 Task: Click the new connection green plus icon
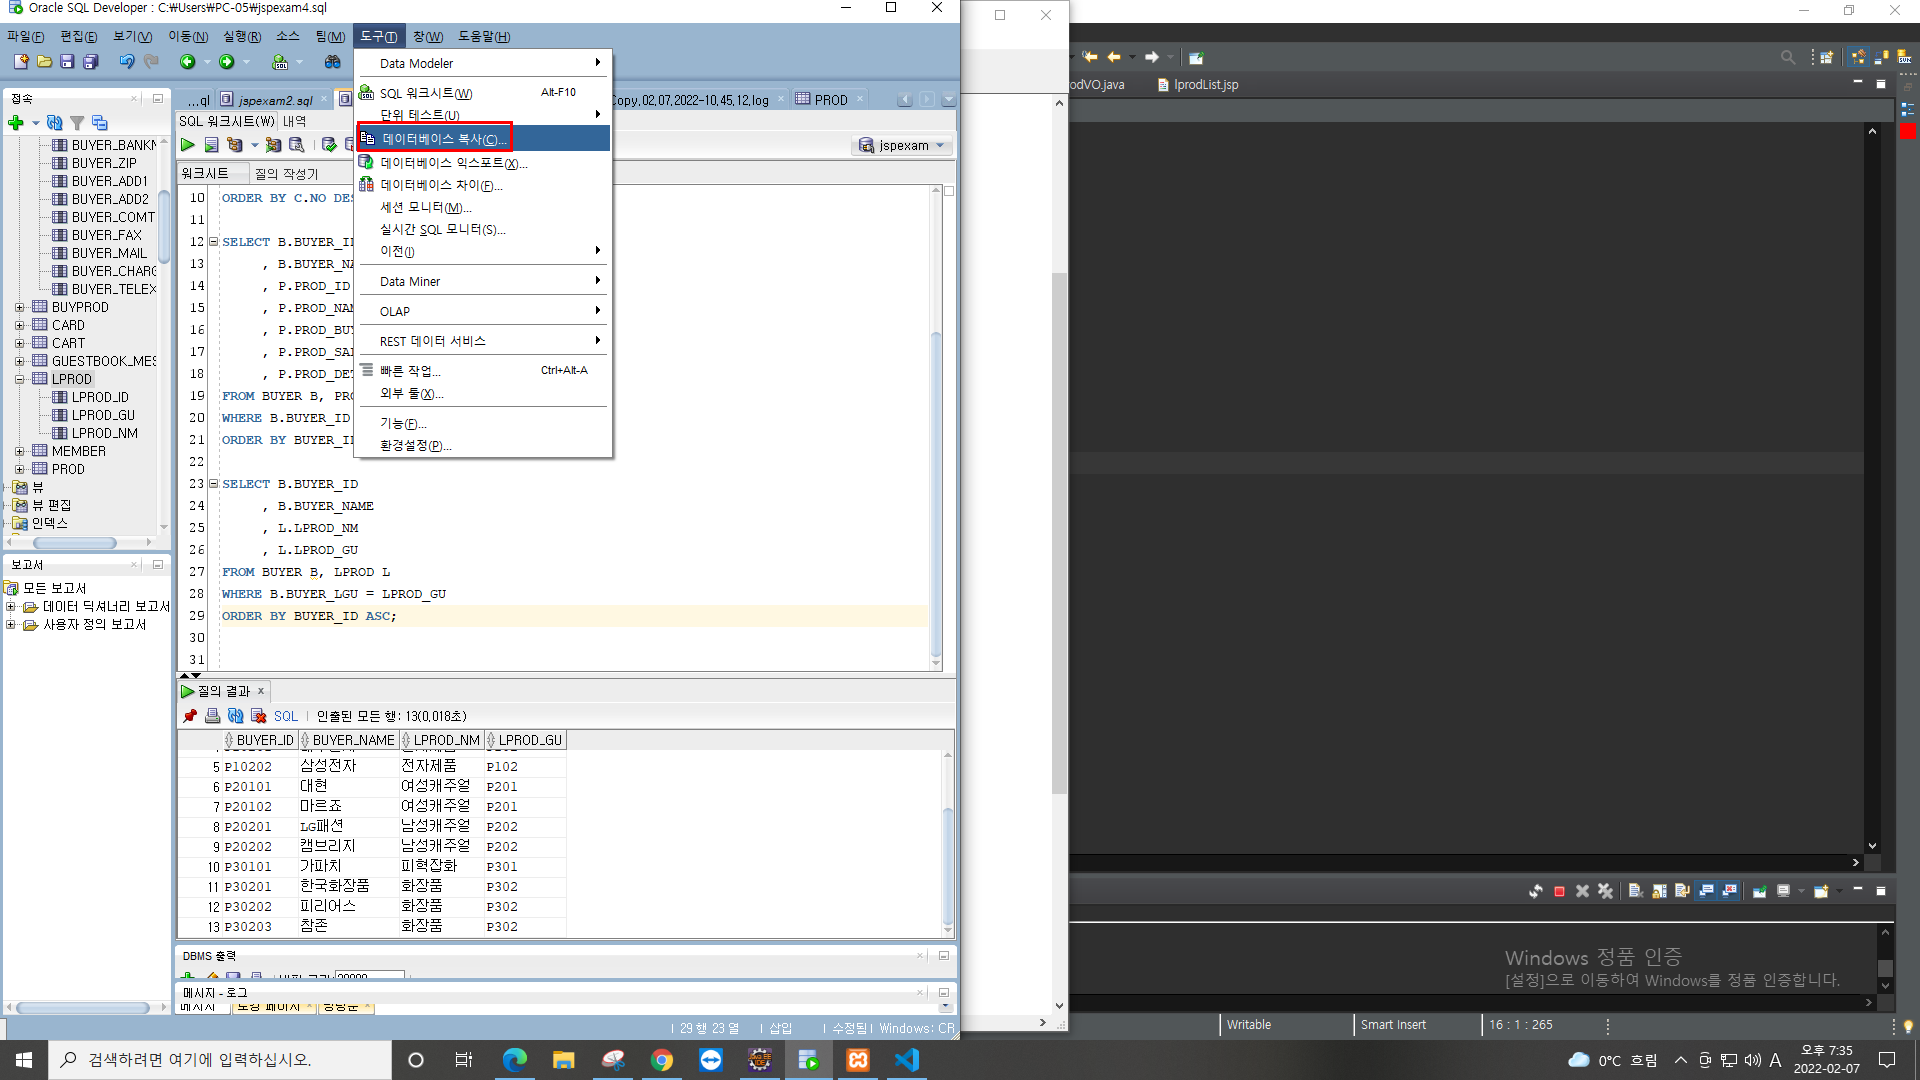15,123
